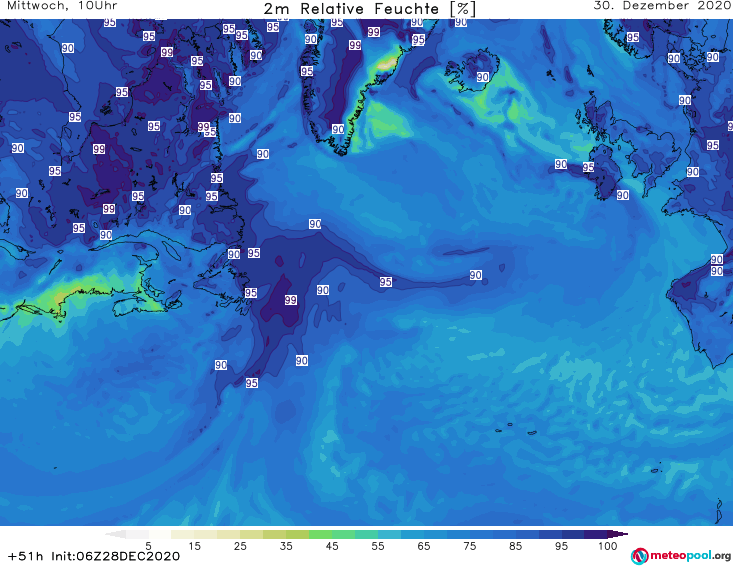This screenshot has width=733, height=566.
Task: Click the legend tick value 100
Action: pos(608,546)
